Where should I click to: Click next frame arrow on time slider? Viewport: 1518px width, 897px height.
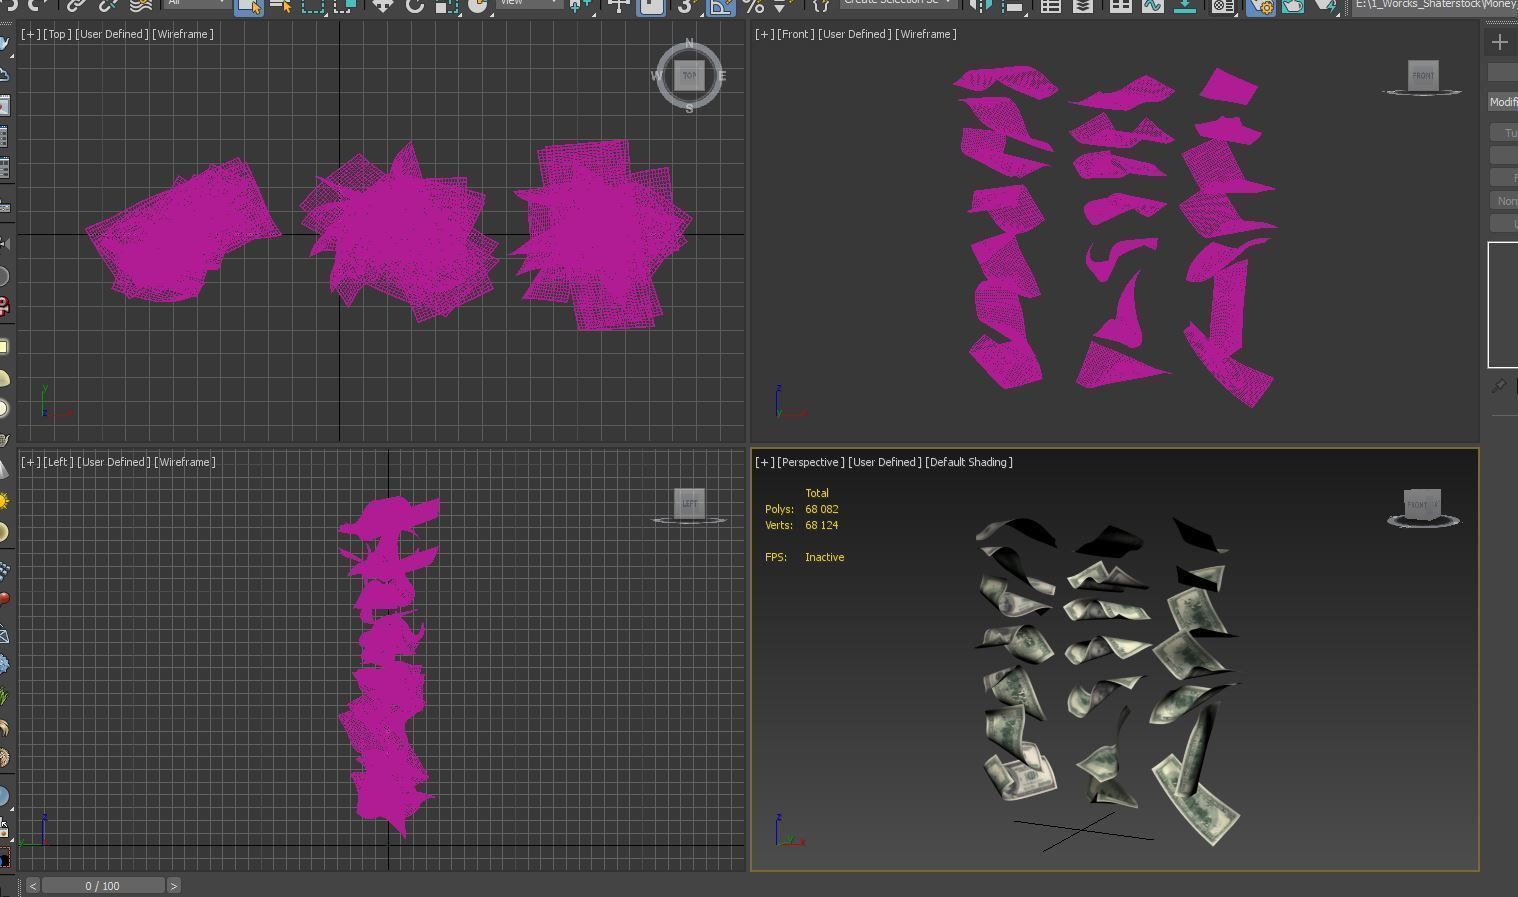174,886
